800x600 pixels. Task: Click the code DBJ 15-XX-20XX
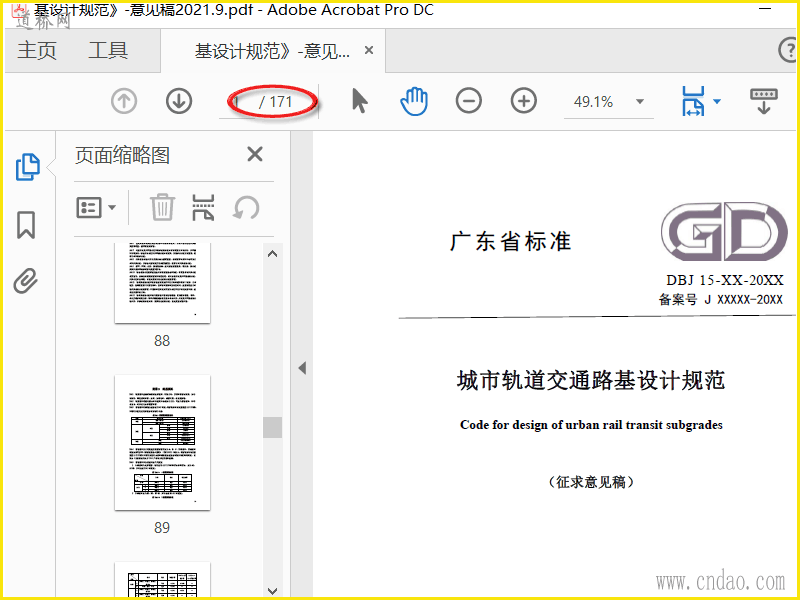pos(724,280)
